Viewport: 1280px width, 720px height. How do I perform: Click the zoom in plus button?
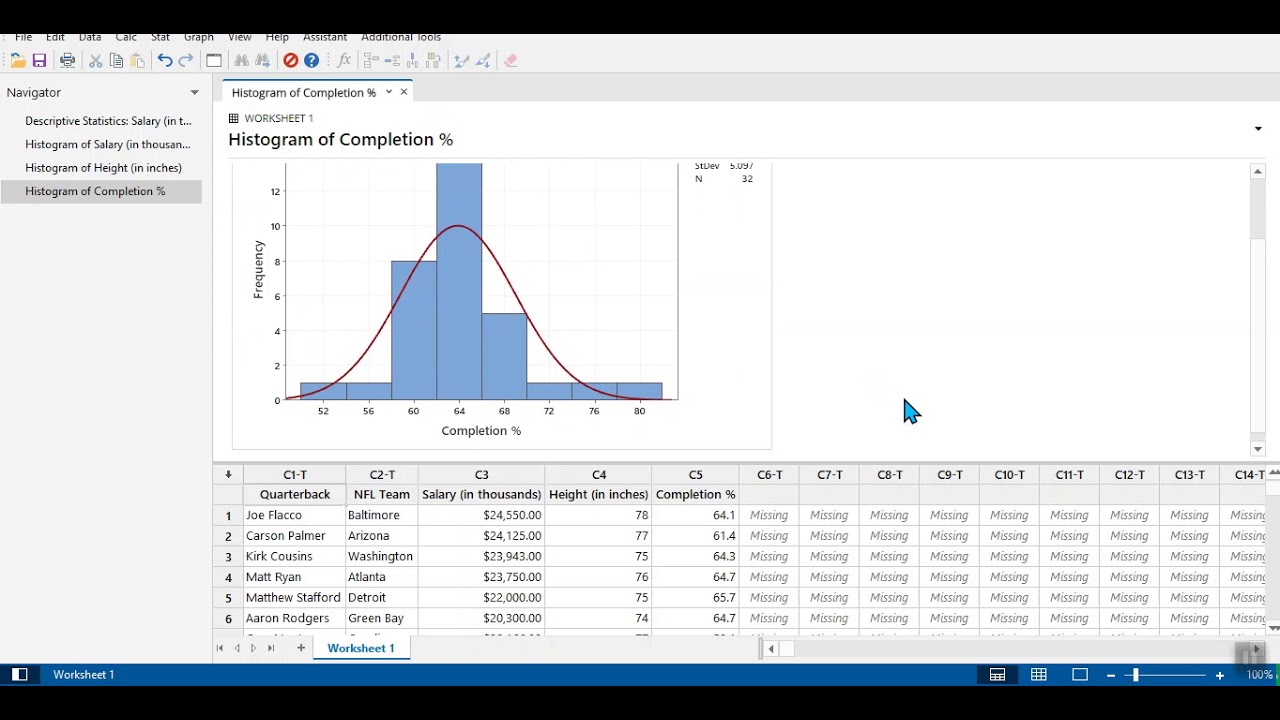(x=1220, y=676)
